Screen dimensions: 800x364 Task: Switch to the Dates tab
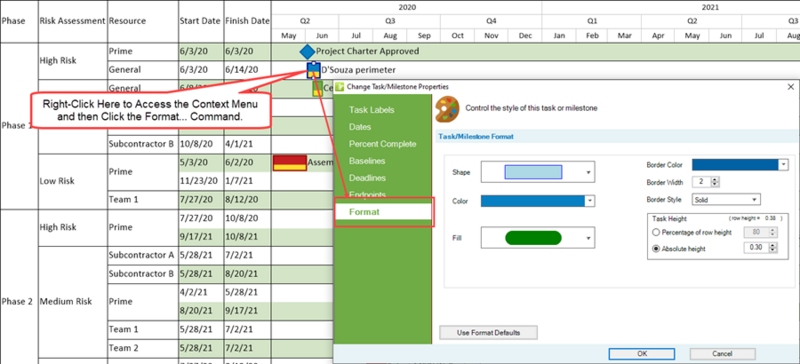point(360,127)
